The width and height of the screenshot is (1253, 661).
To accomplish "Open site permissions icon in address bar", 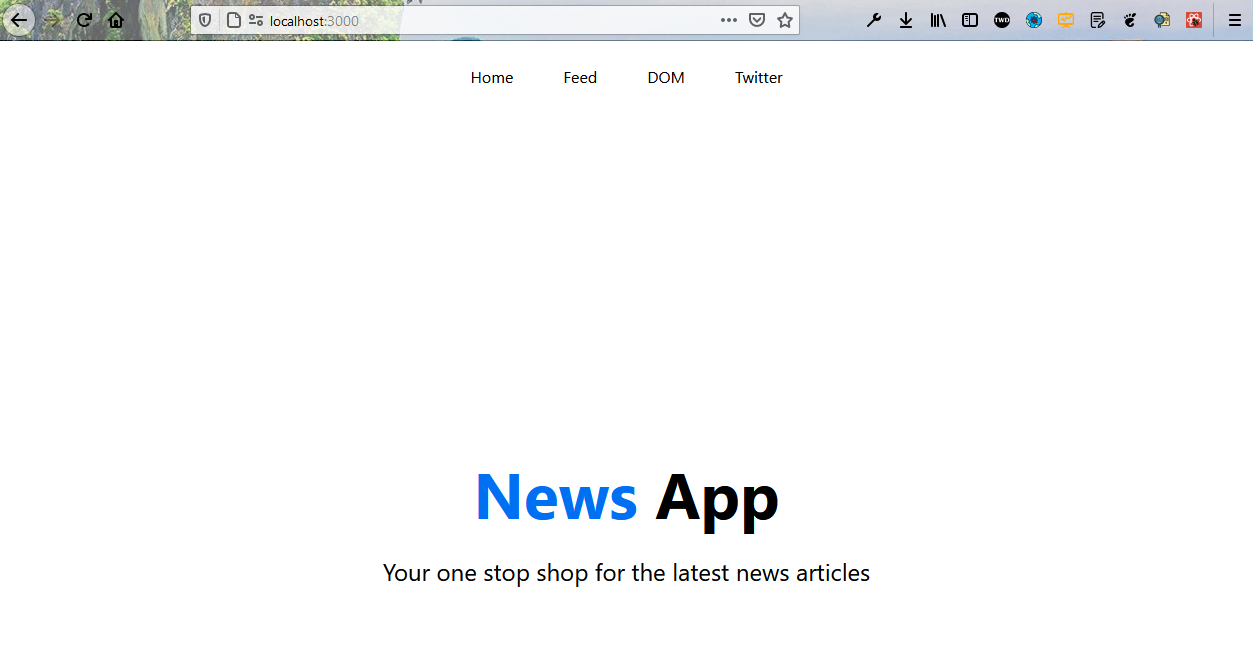I will [x=256, y=20].
